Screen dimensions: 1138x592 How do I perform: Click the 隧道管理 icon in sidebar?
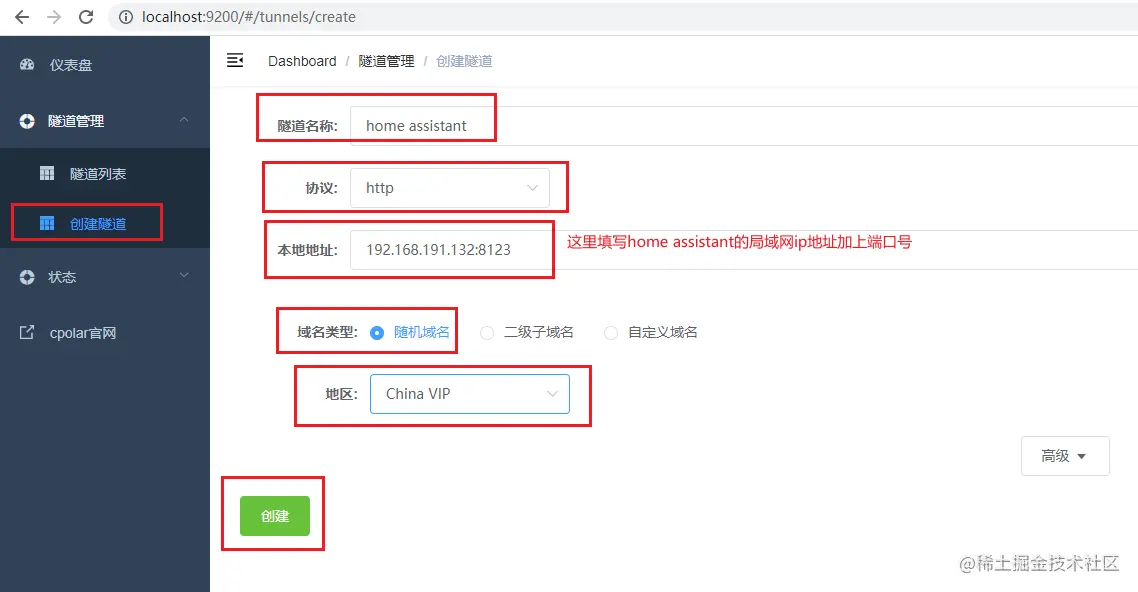coord(27,121)
